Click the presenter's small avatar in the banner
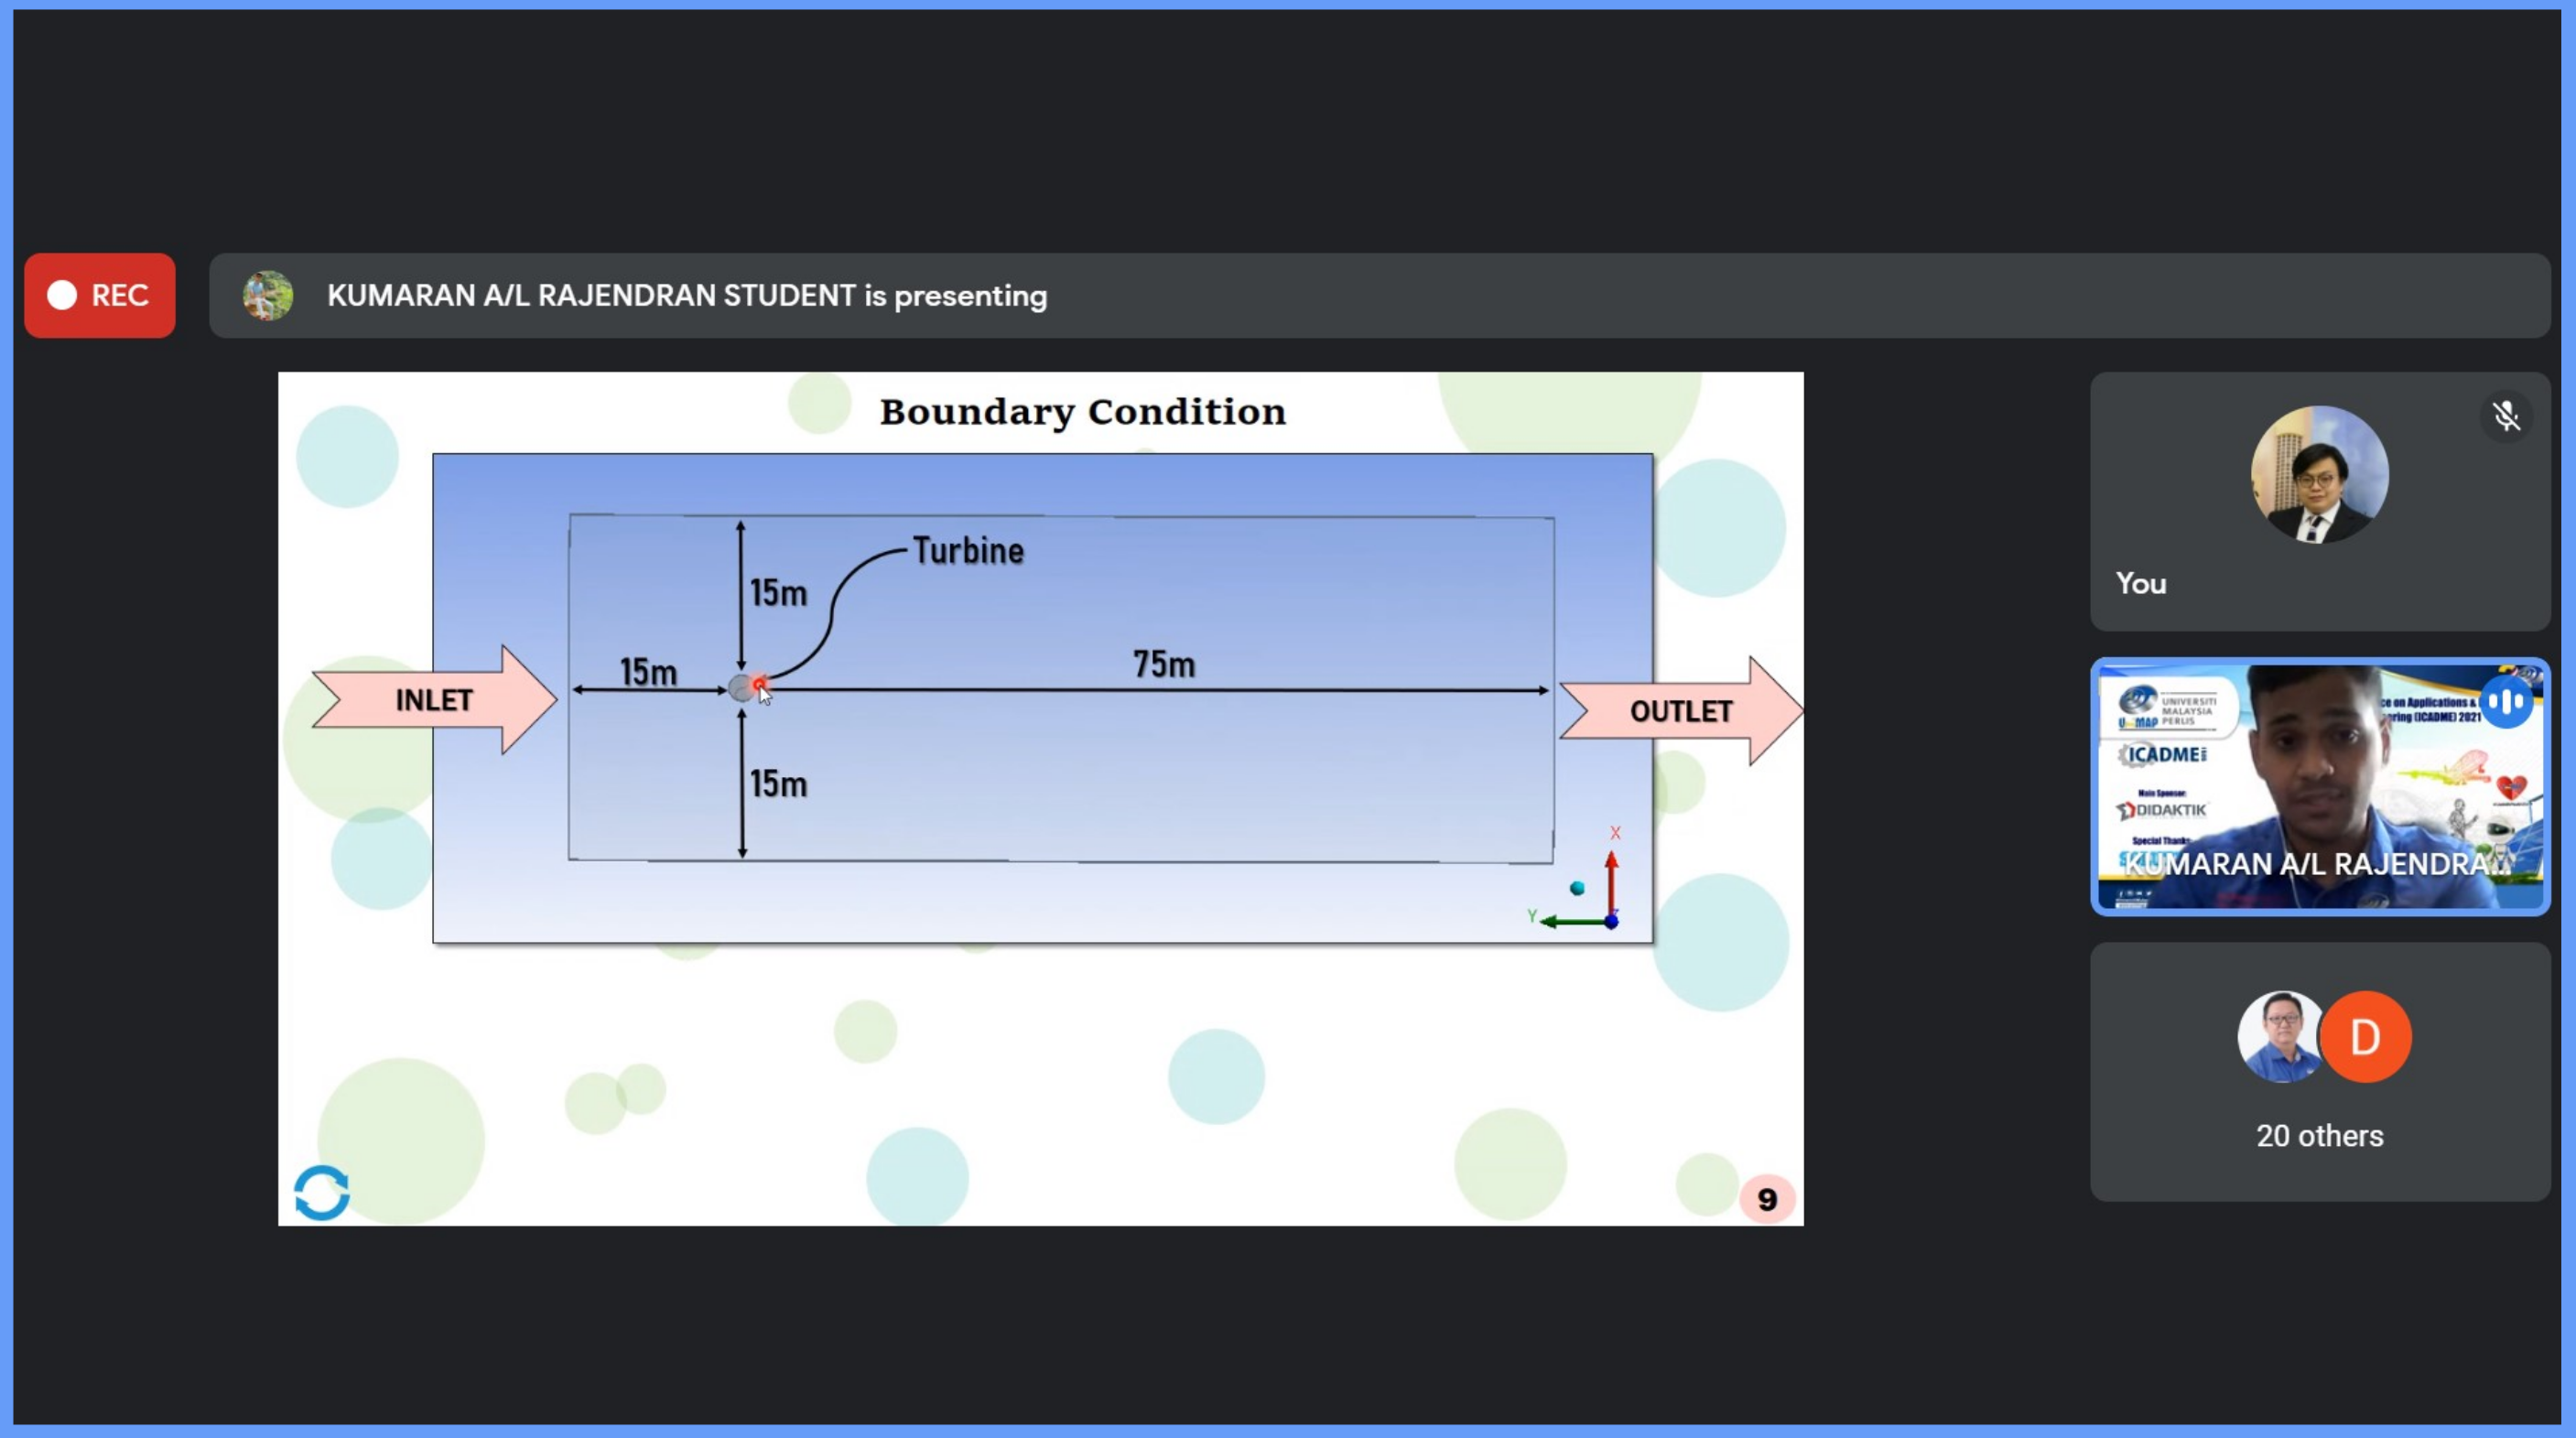Screen dimensions: 2576x1438 267,295
